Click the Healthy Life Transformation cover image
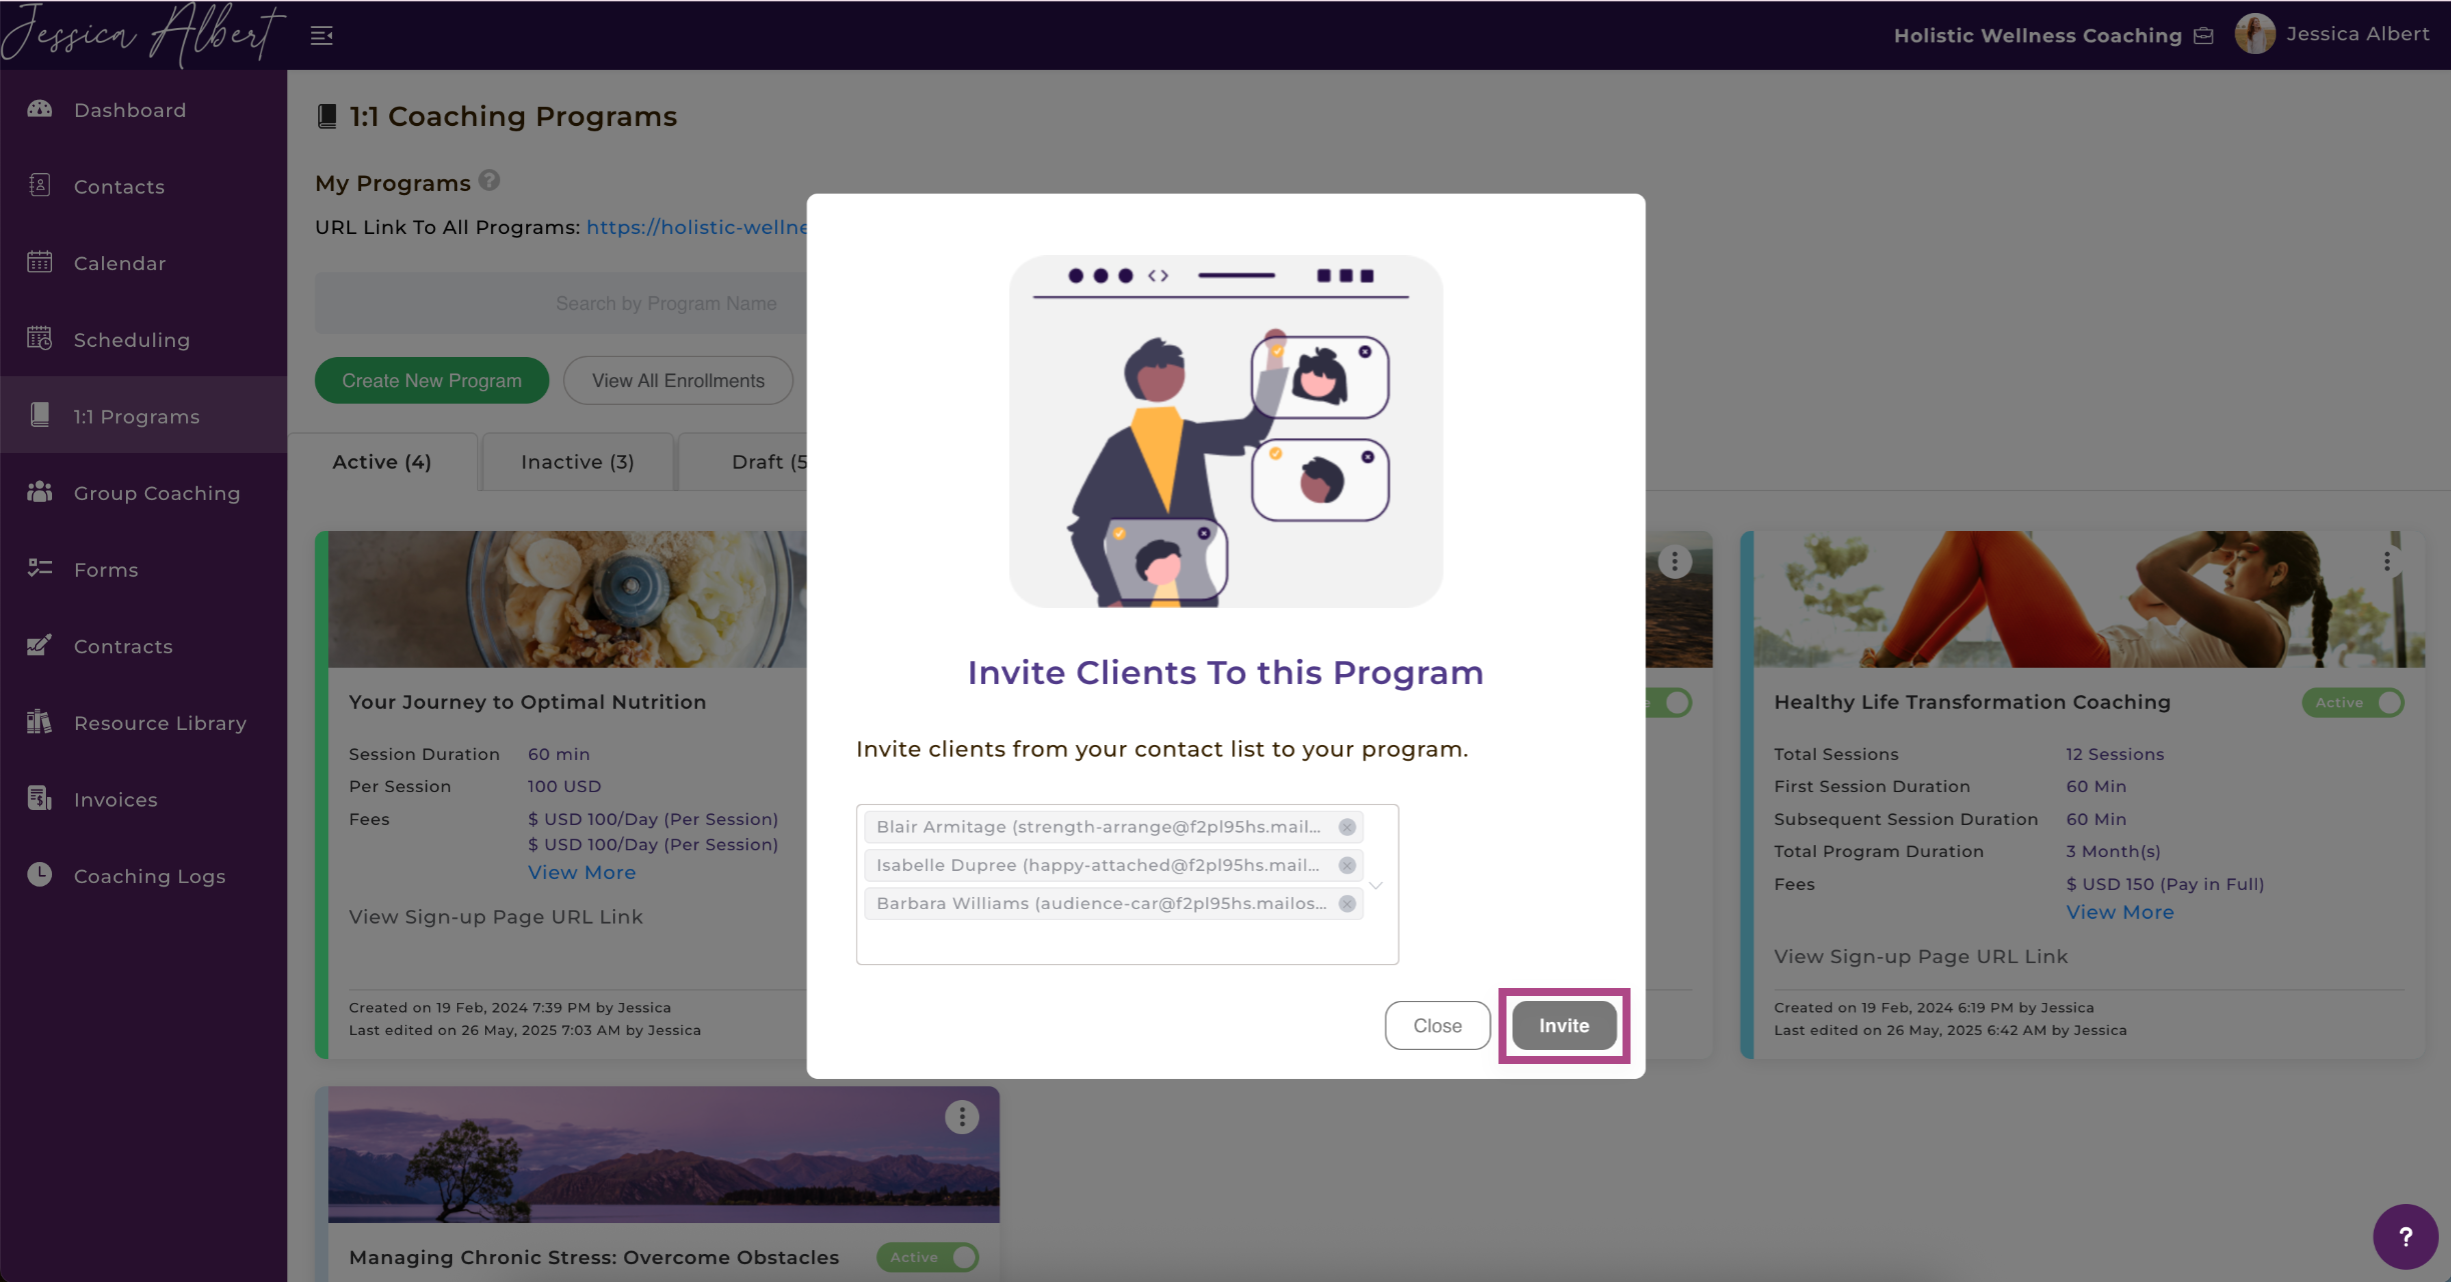The width and height of the screenshot is (2451, 1282). point(2089,599)
